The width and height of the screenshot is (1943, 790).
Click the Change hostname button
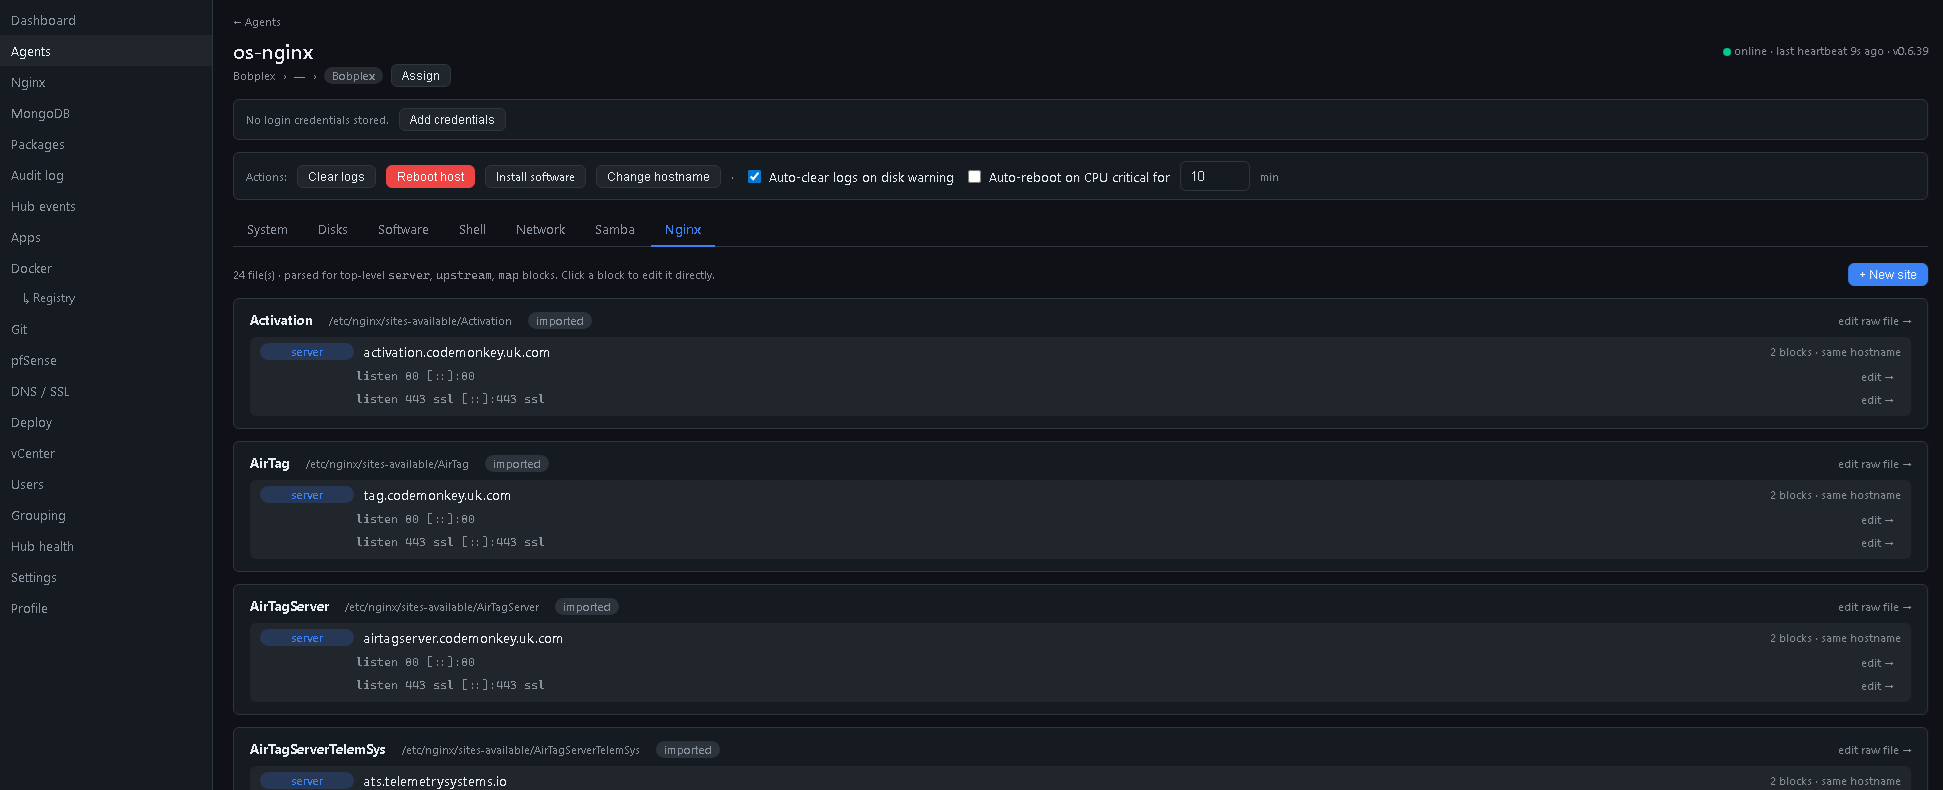tap(658, 177)
